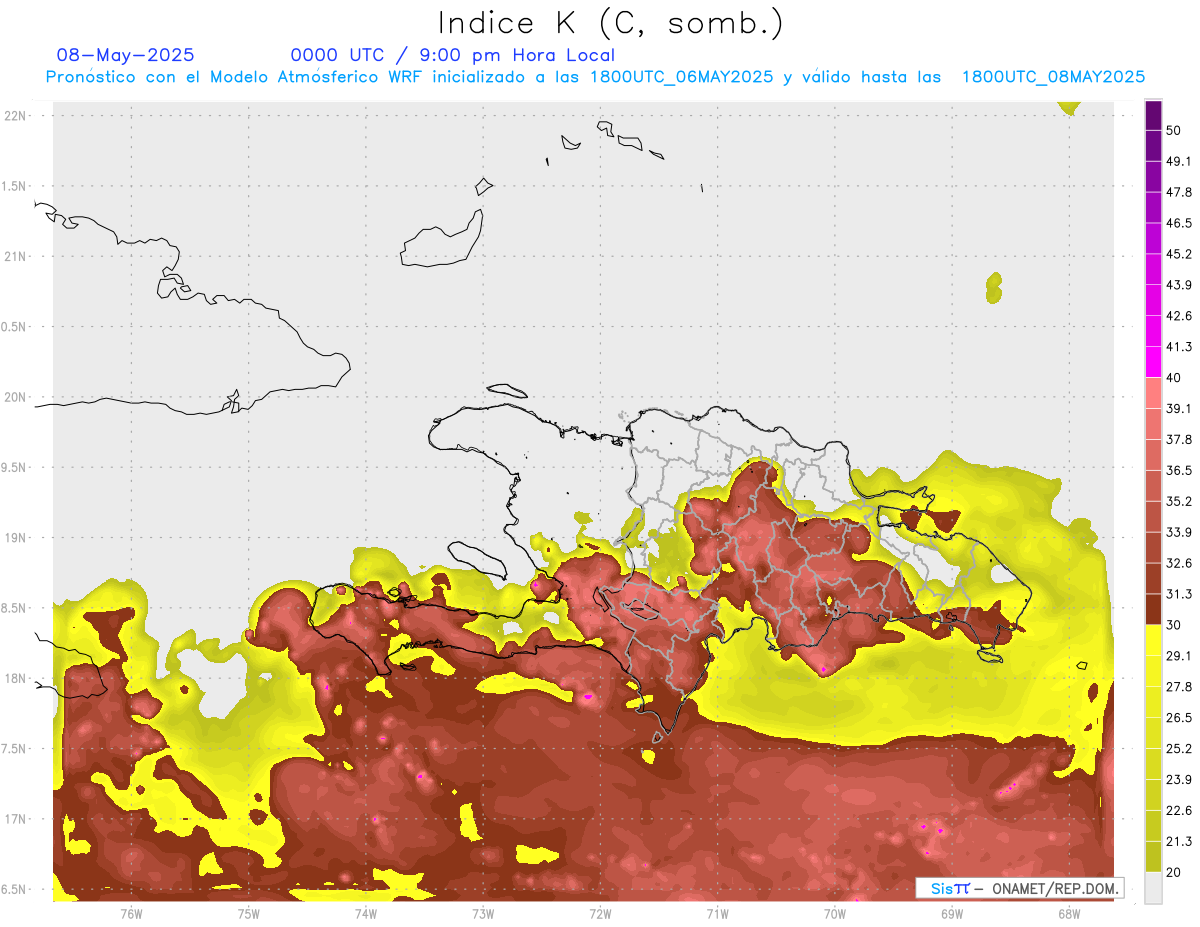Screen dimensions: 1200x927
Task: Click the colorbar value "39.1"
Action: tap(1178, 408)
